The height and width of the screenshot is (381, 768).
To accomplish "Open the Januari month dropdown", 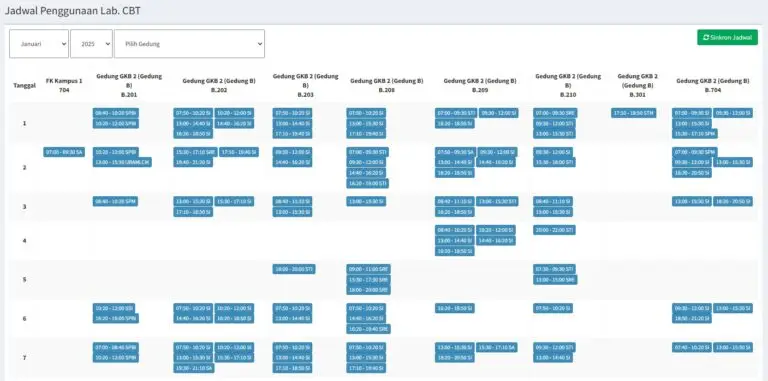I will pos(39,44).
